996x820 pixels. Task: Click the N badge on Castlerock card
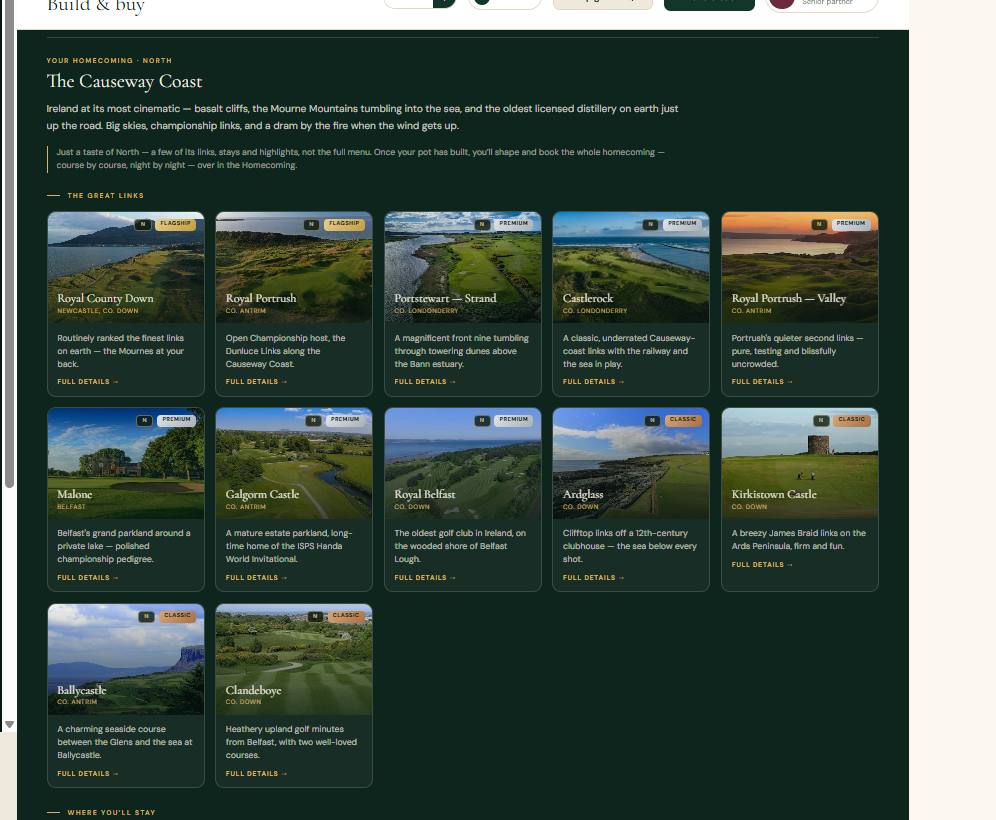pyautogui.click(x=650, y=224)
